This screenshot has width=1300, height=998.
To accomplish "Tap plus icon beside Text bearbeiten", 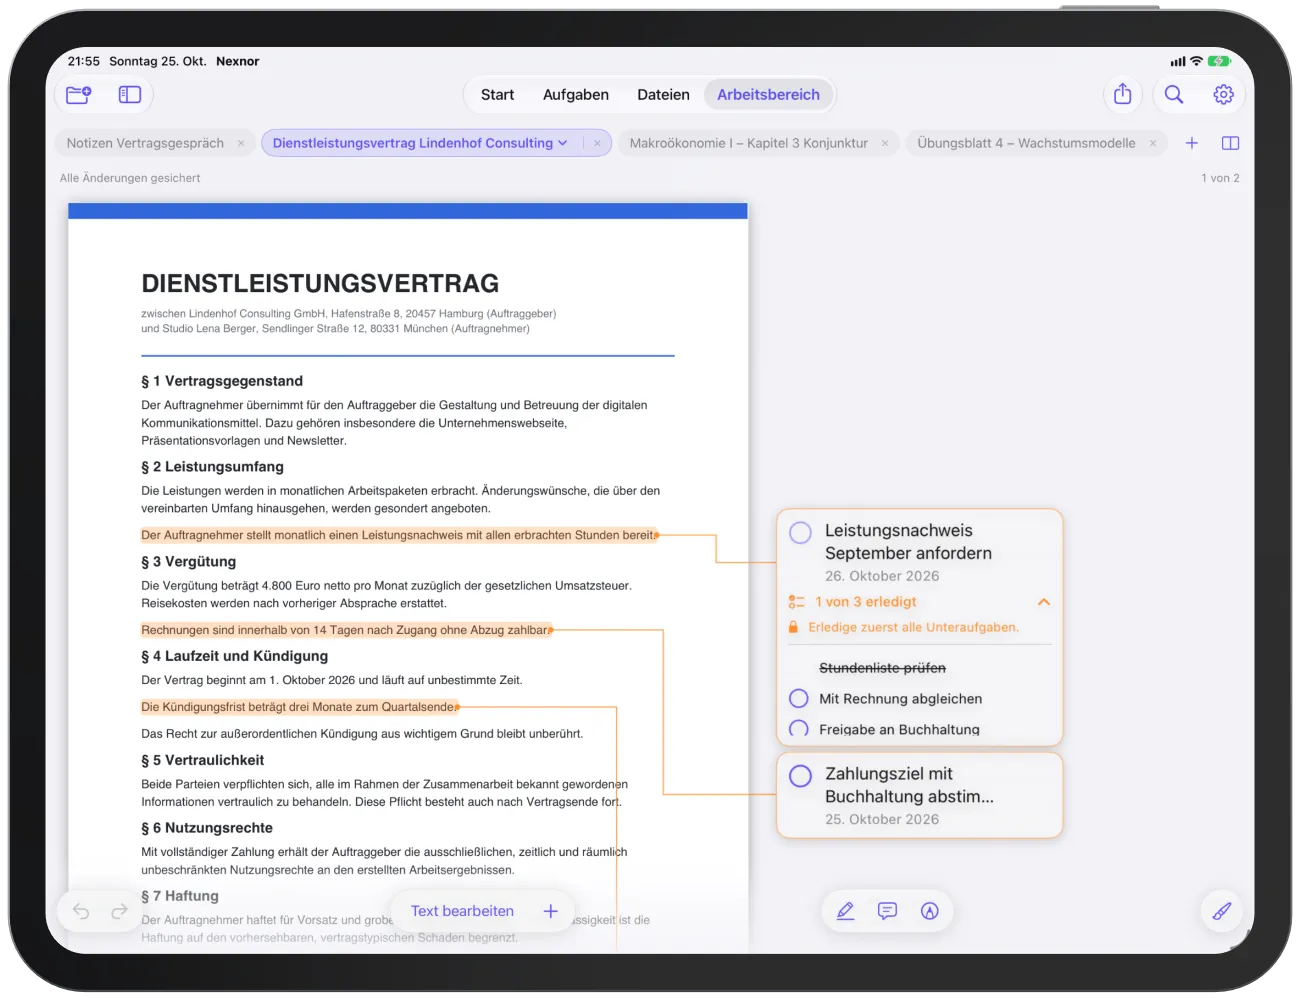I will (550, 911).
